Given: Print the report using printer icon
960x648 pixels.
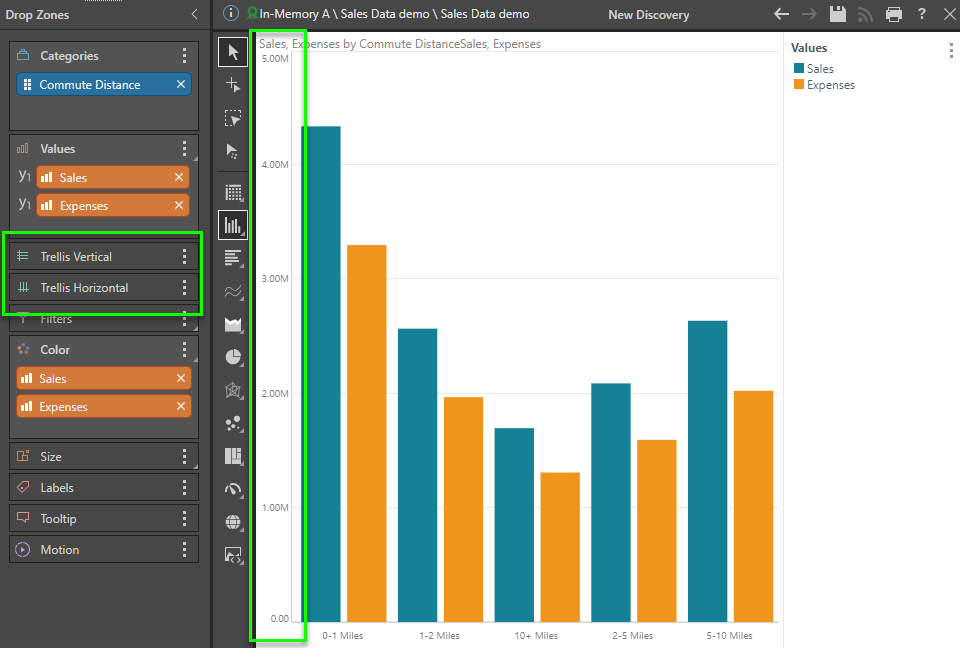Looking at the screenshot, I should (893, 14).
